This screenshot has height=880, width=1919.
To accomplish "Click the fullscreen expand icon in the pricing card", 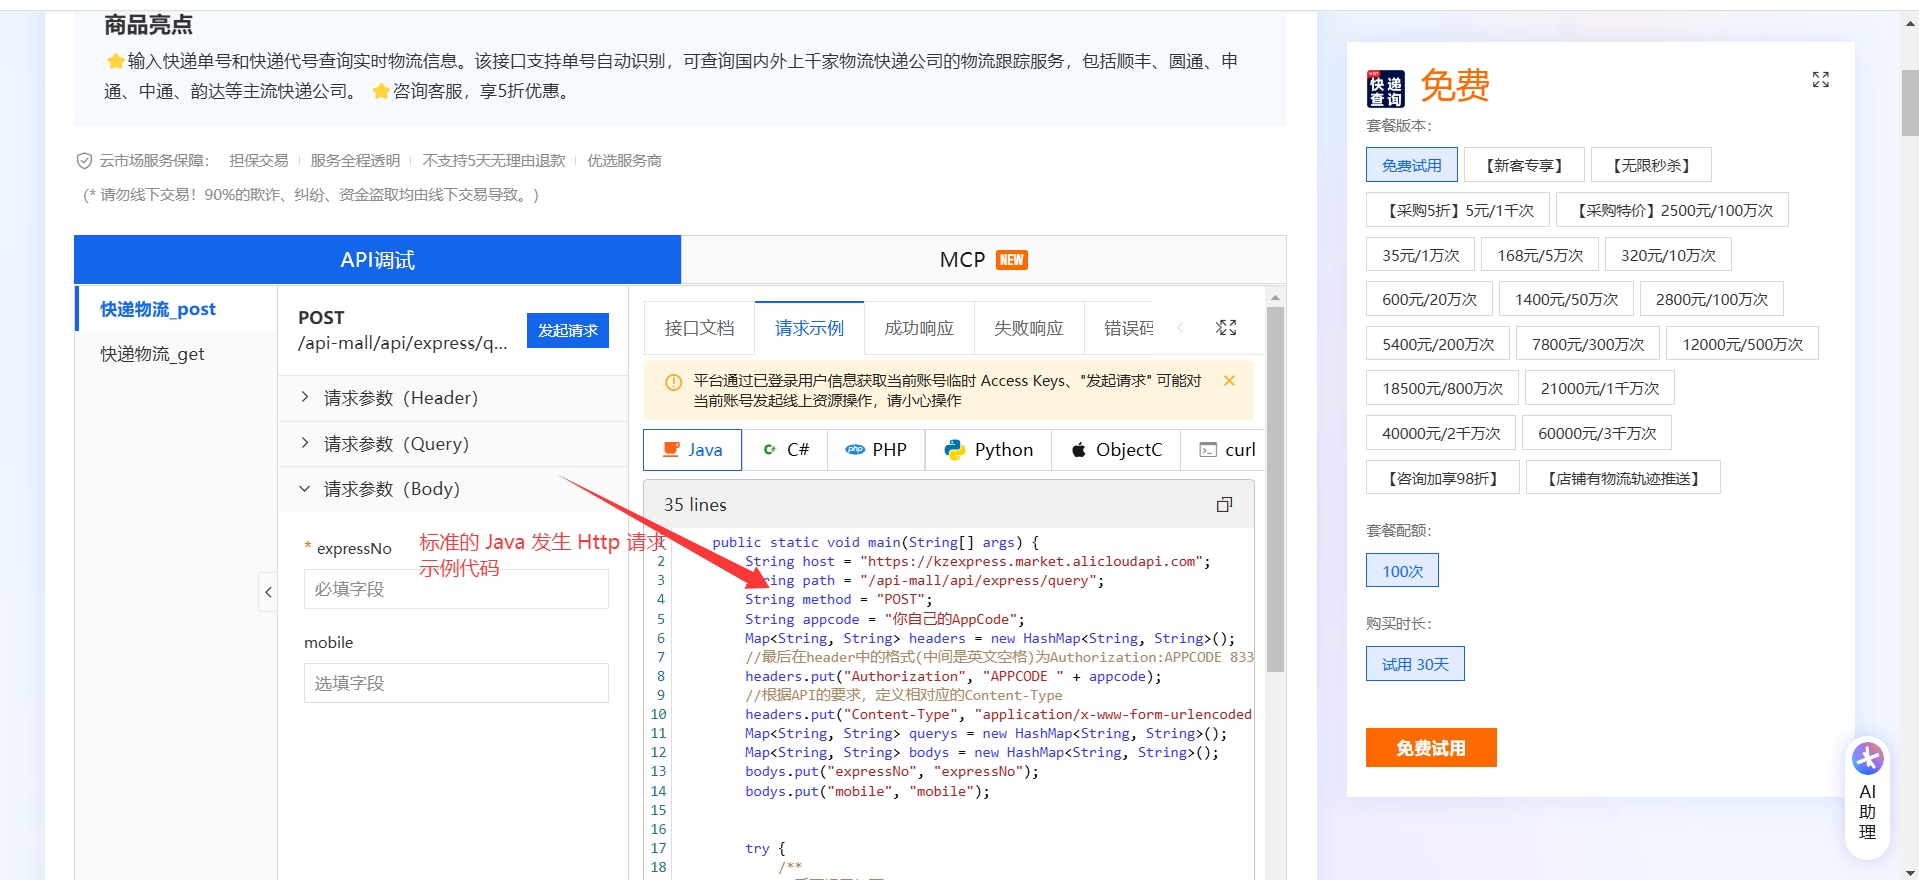I will tap(1820, 80).
